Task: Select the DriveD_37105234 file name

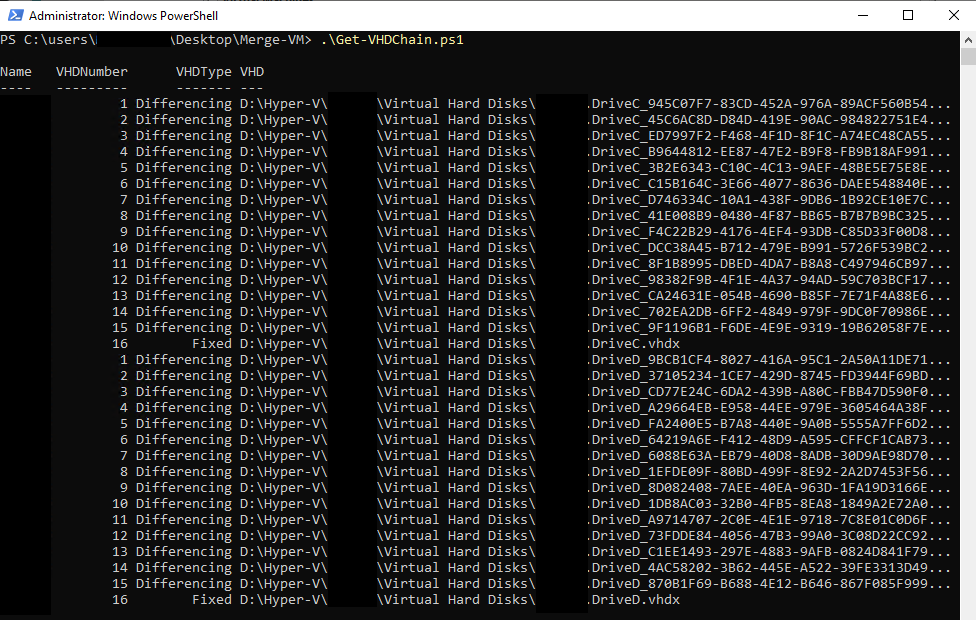Action: 769,376
